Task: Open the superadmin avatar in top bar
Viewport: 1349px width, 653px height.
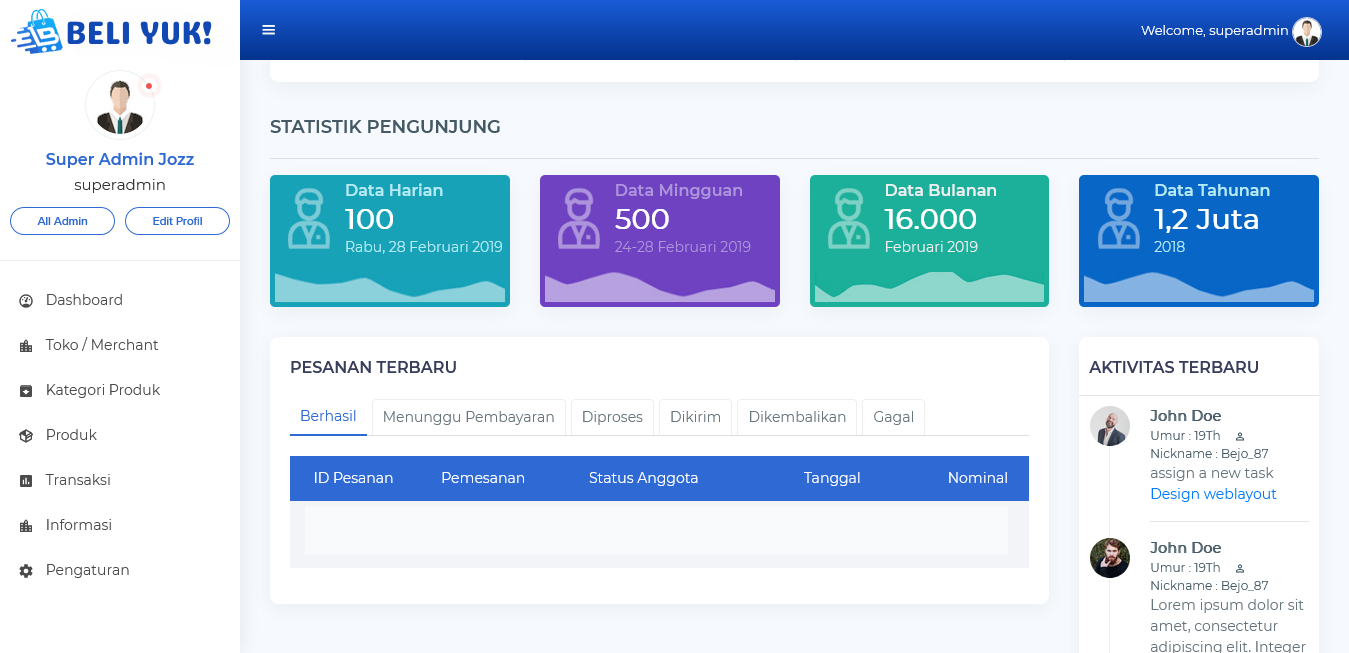Action: 1306,31
